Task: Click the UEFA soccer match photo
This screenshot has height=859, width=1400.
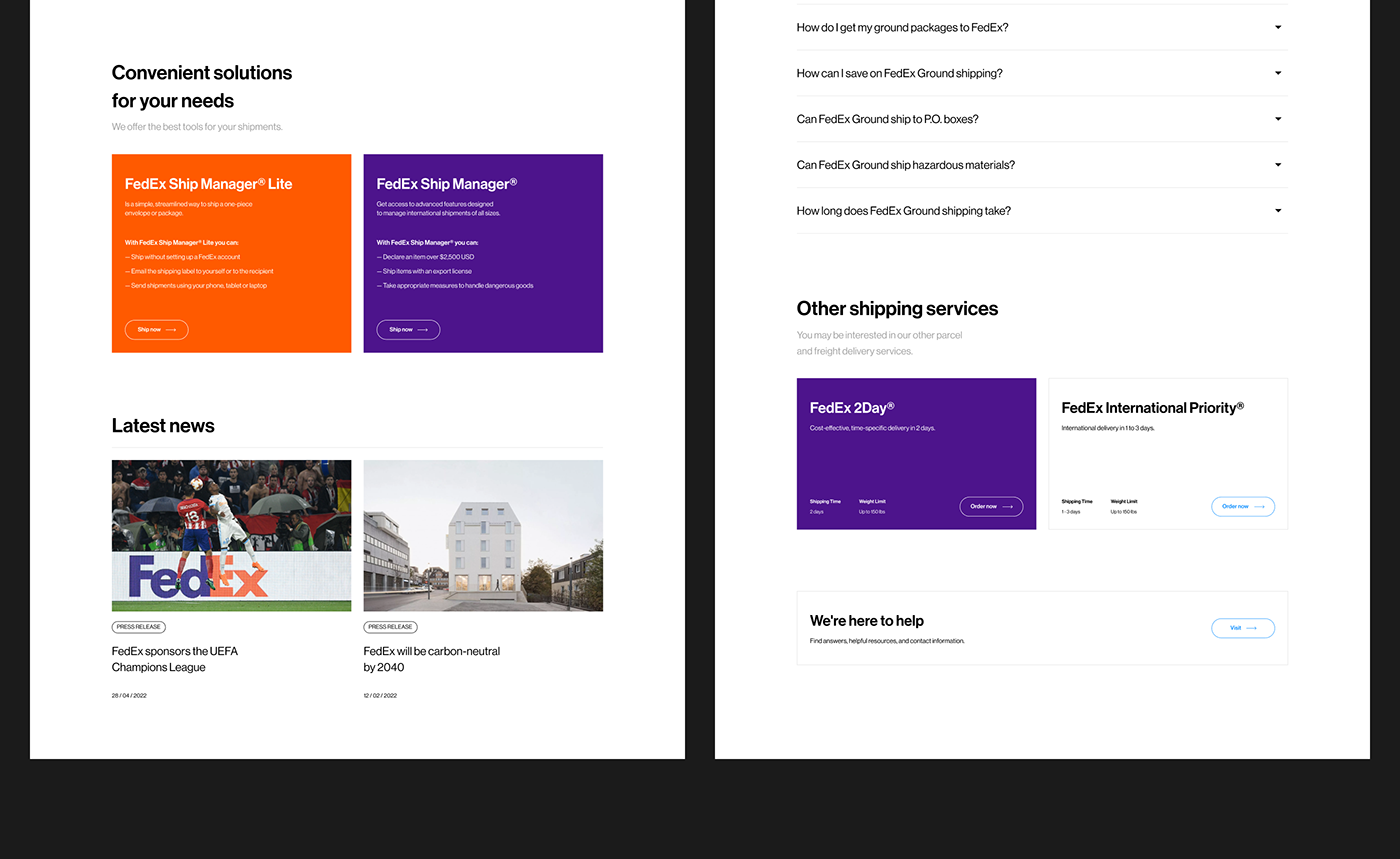Action: [231, 535]
